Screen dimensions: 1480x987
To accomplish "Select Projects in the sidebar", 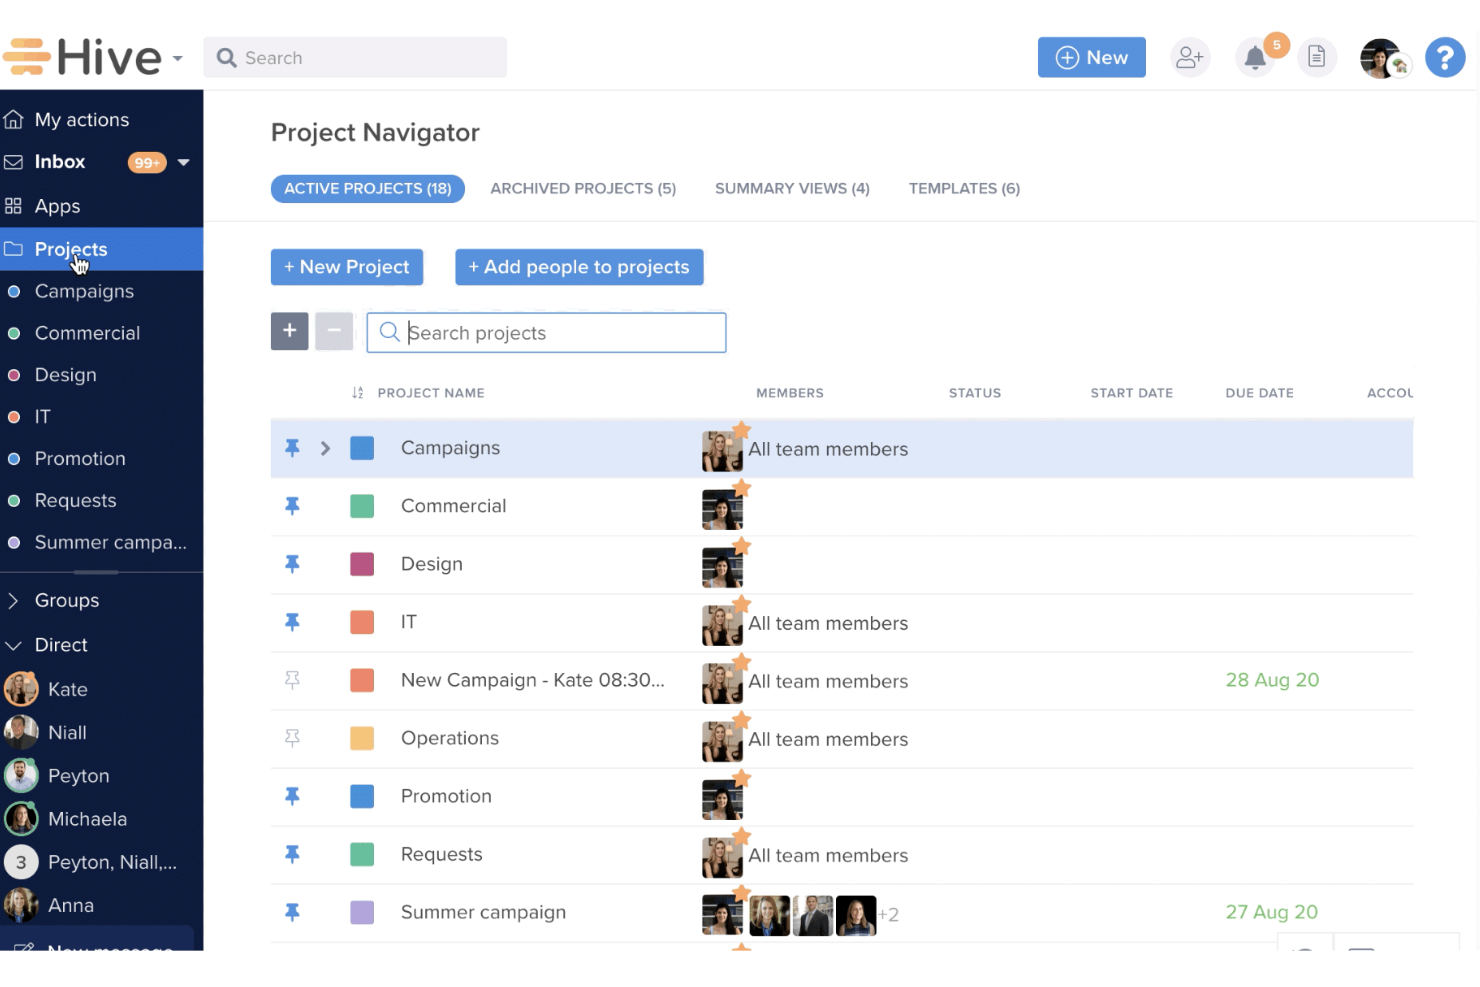I will pos(101,249).
